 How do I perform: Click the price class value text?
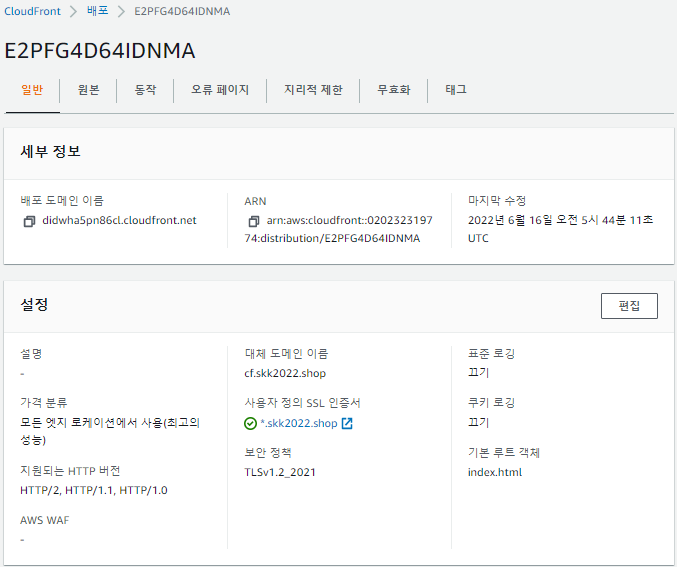(110, 431)
